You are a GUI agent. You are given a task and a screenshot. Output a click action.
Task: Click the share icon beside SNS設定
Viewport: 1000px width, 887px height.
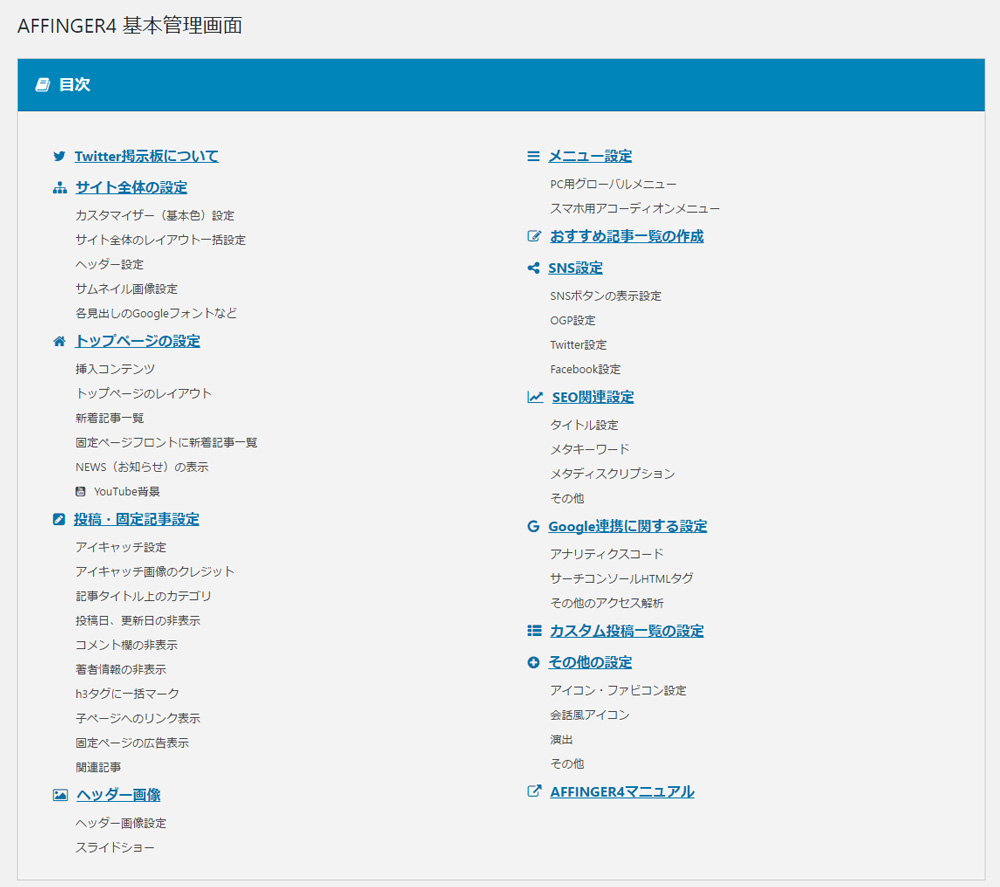(x=533, y=268)
